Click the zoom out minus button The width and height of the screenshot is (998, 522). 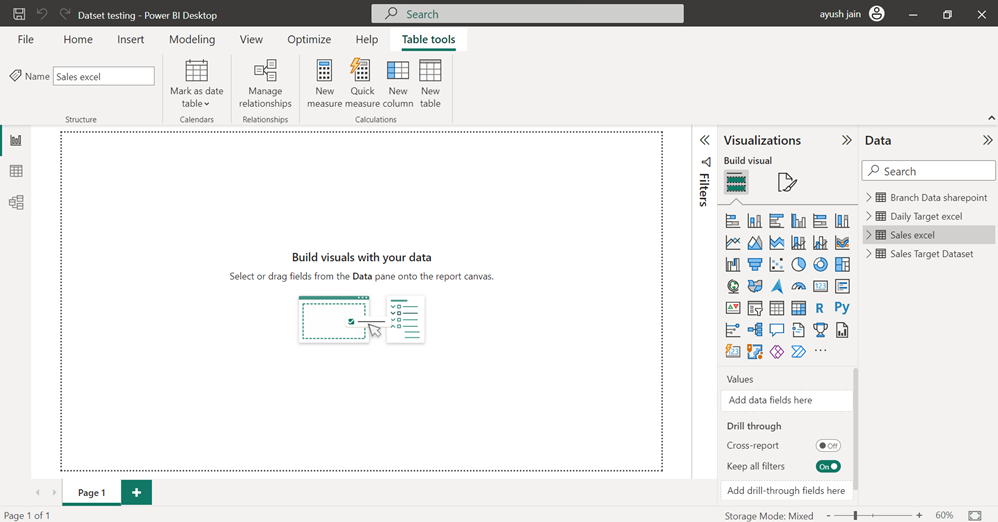click(x=828, y=515)
